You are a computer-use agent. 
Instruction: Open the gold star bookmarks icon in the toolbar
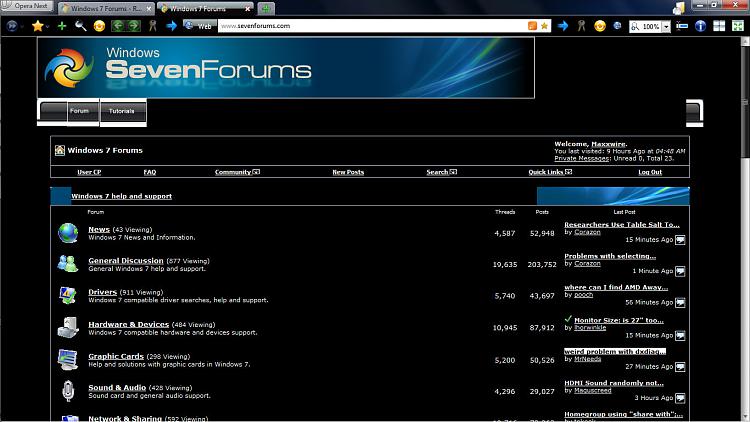point(37,26)
